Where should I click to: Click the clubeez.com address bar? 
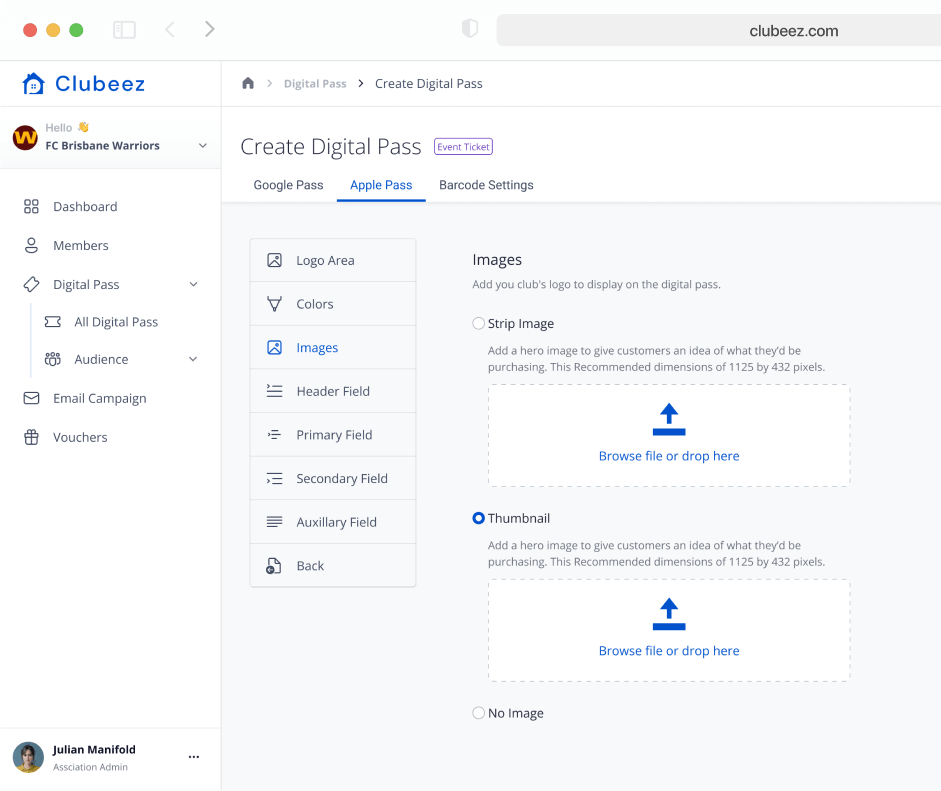716,30
